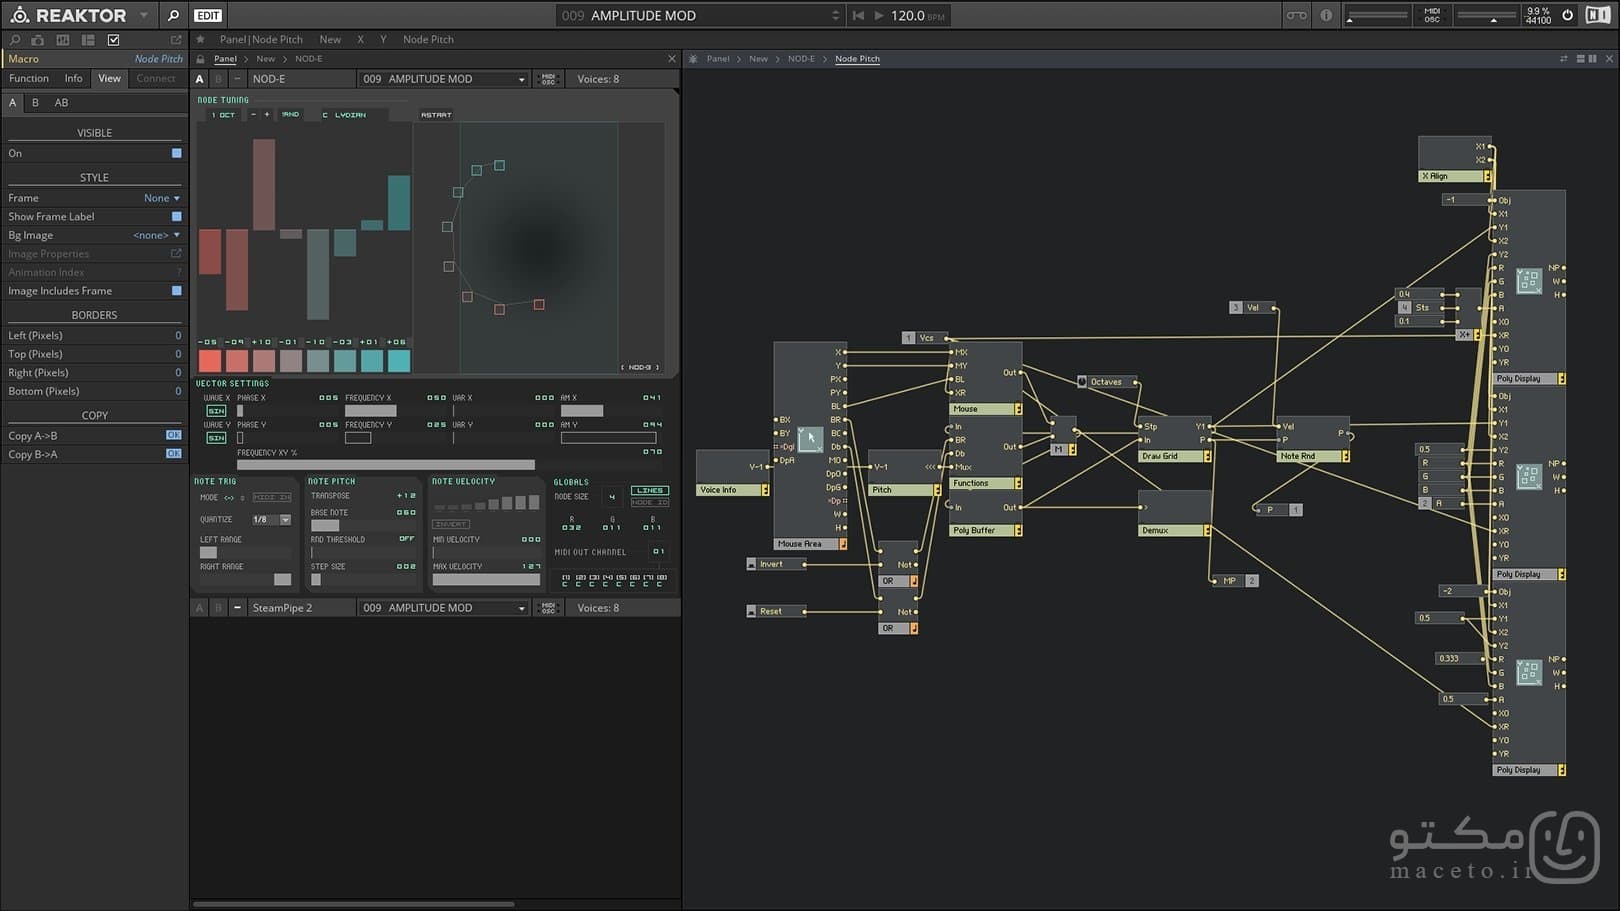Open the sidebar structure layout icon
The height and width of the screenshot is (911, 1620).
click(88, 40)
